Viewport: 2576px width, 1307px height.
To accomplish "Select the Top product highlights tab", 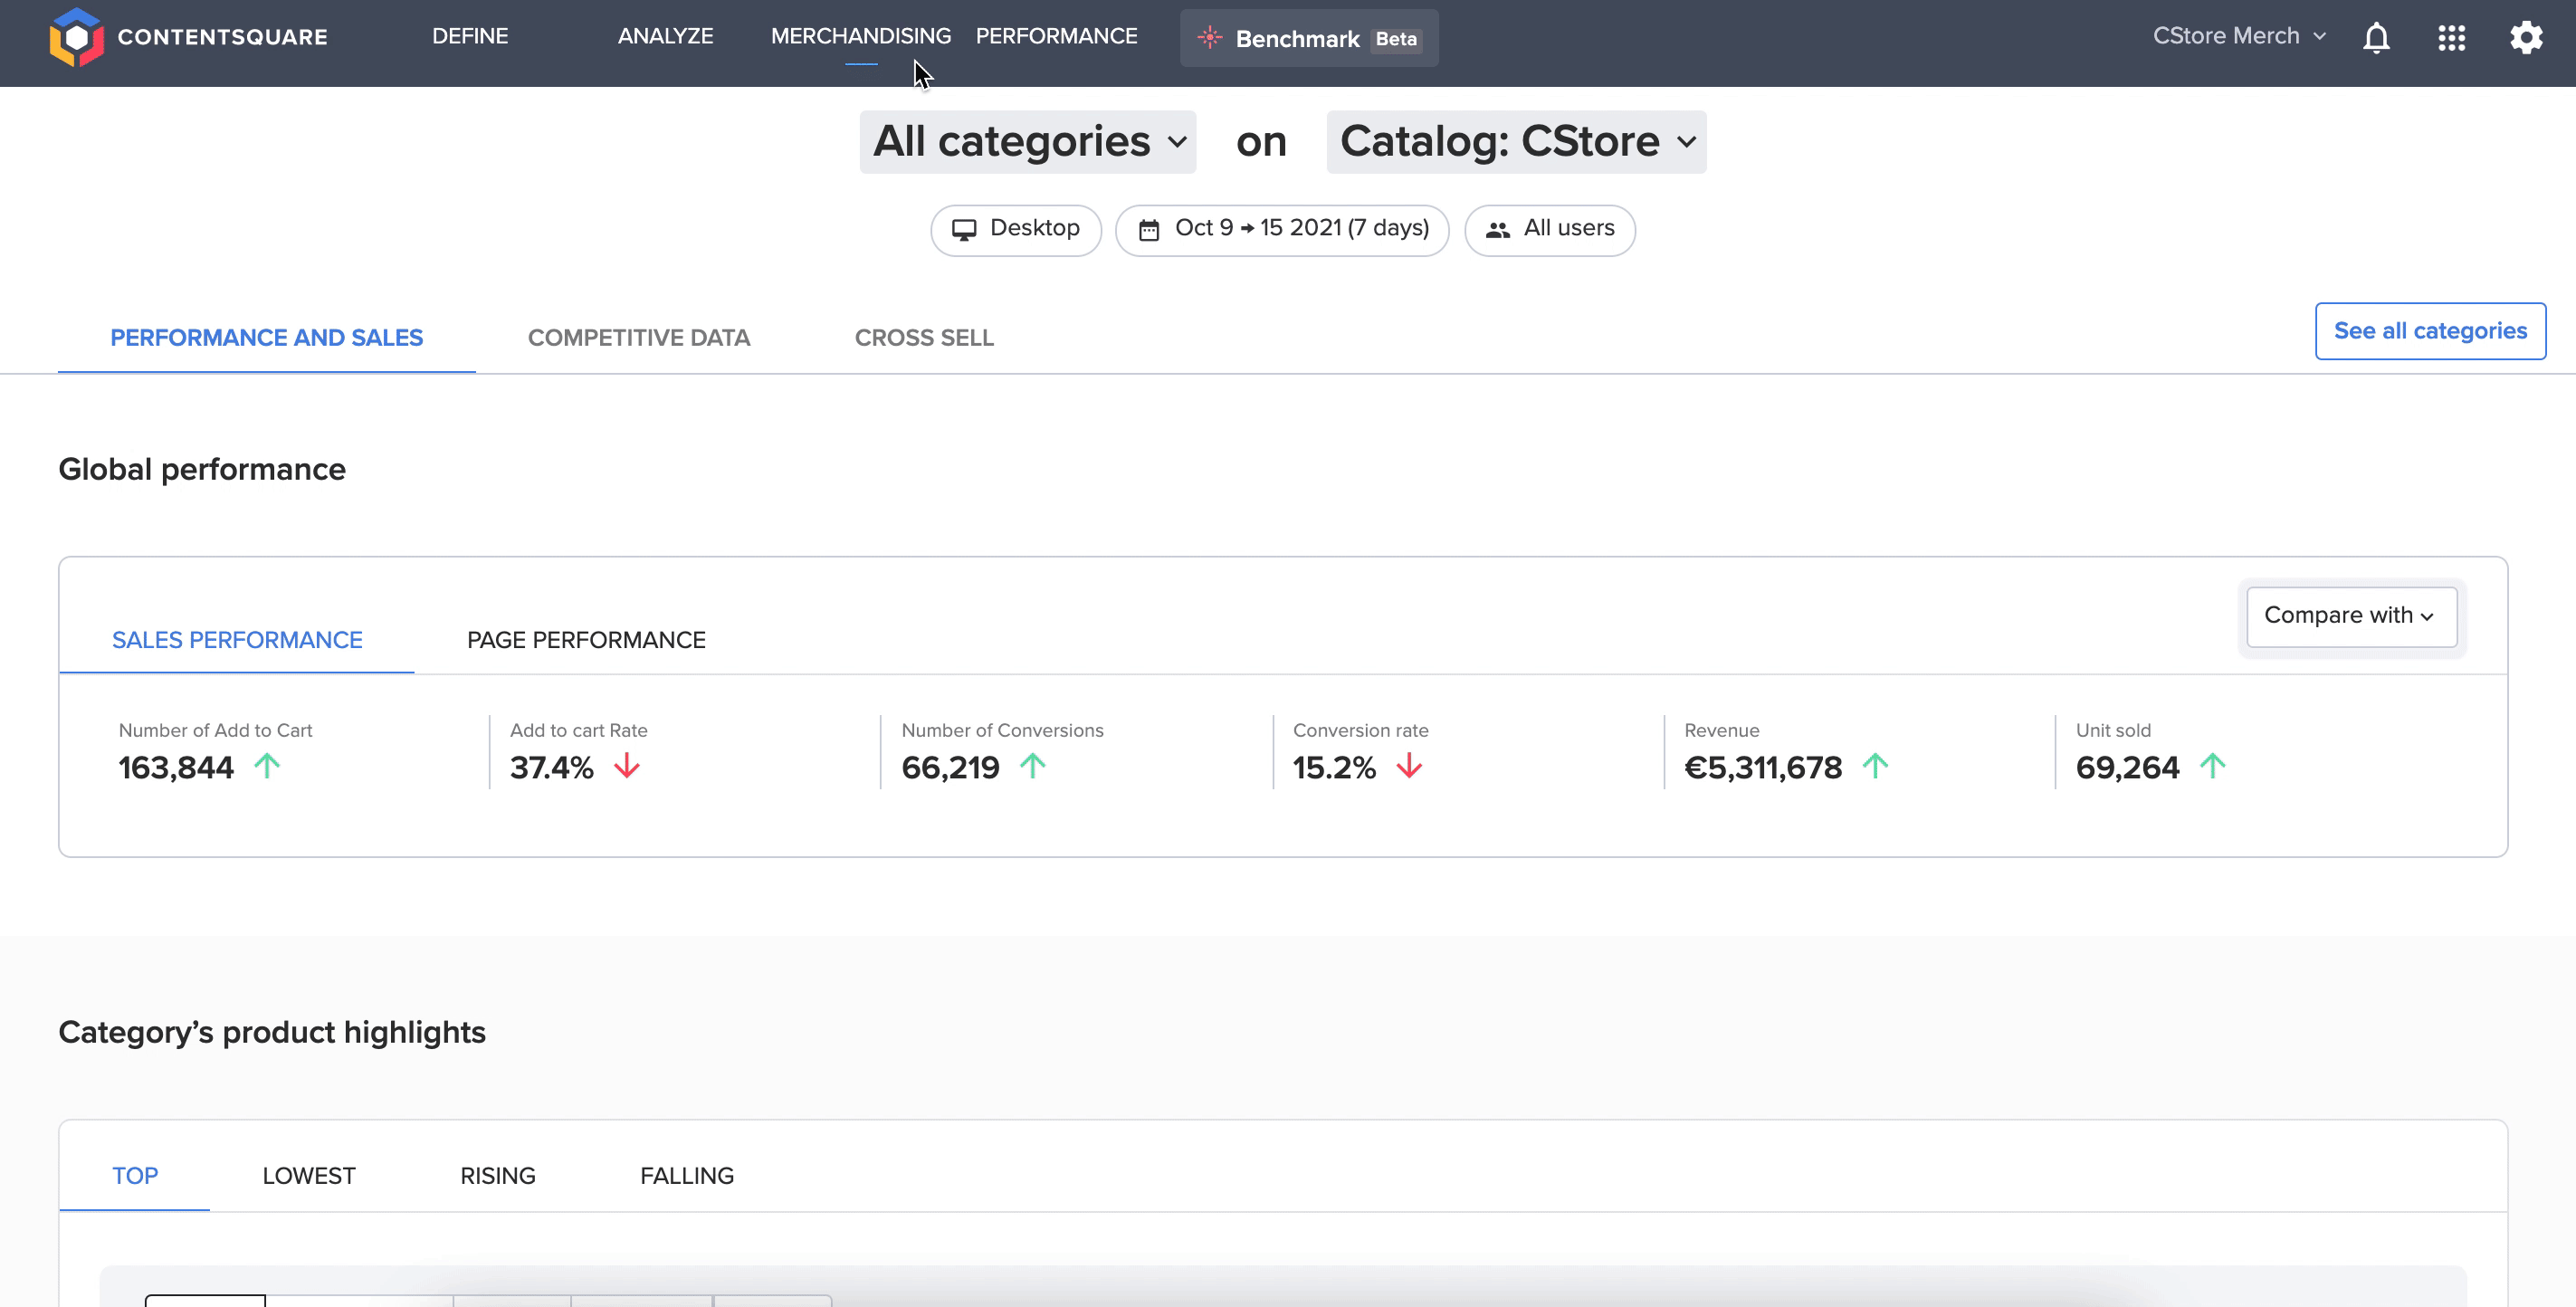I will coord(135,1176).
